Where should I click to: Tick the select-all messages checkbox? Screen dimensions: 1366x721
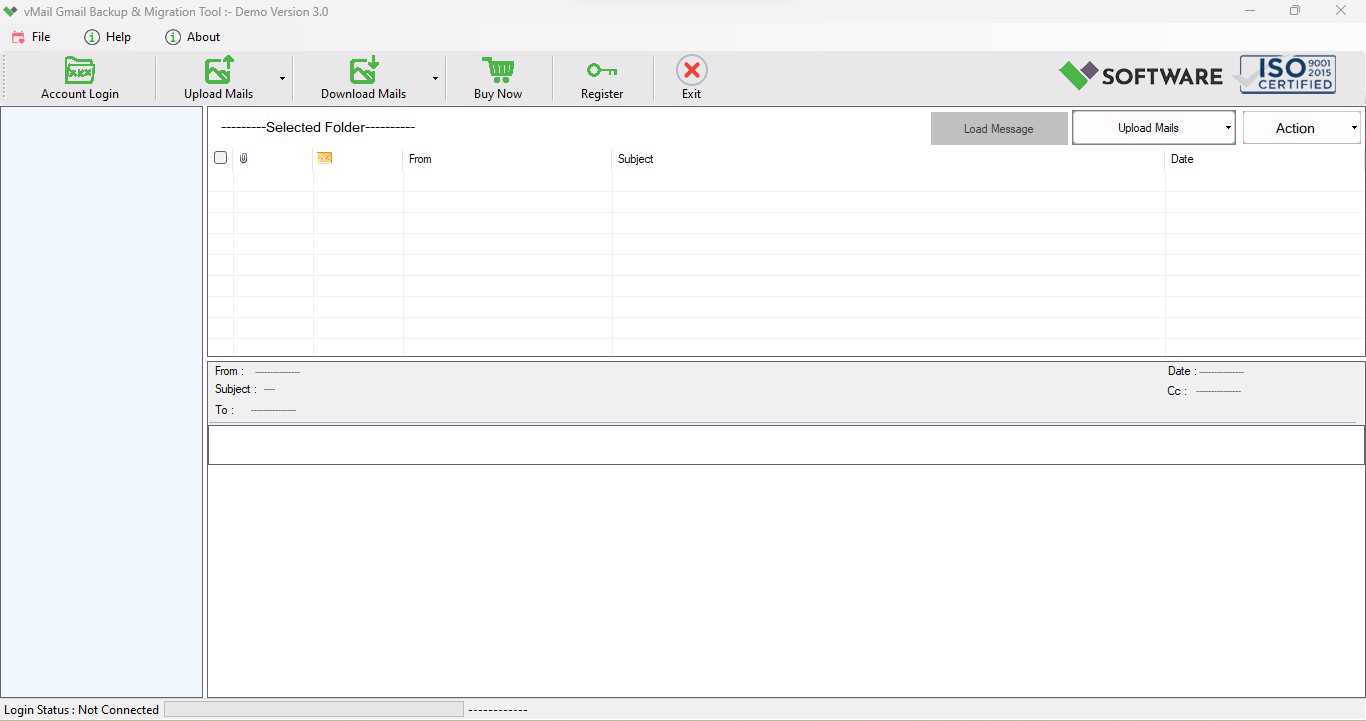(221, 158)
